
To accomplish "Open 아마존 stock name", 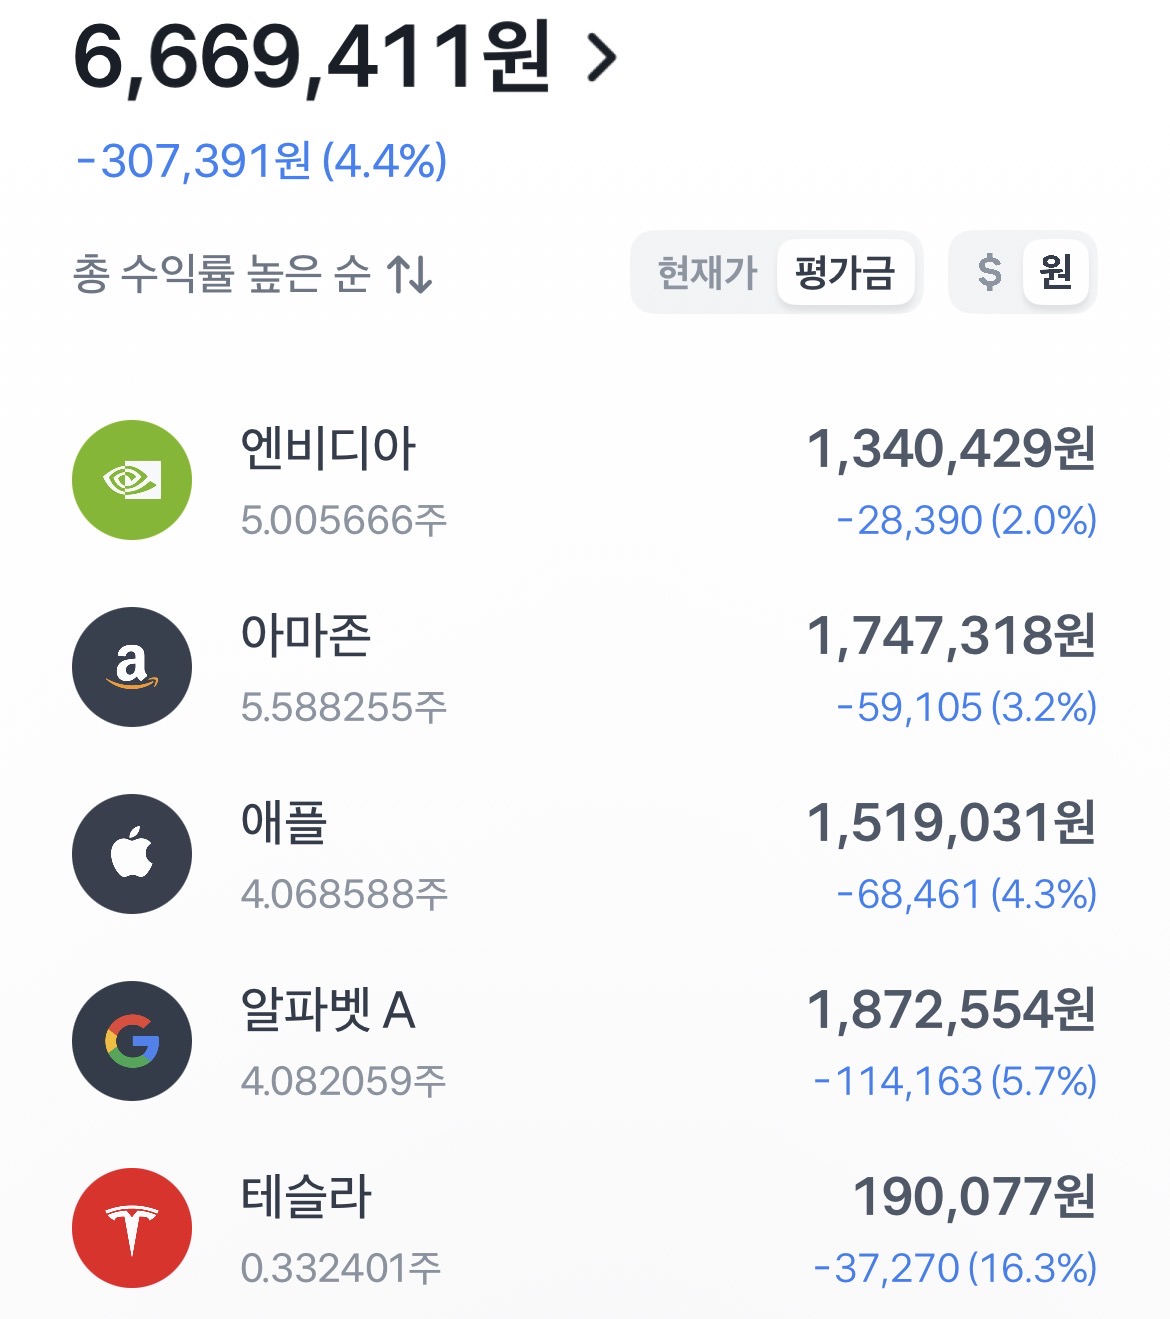I will tap(306, 636).
